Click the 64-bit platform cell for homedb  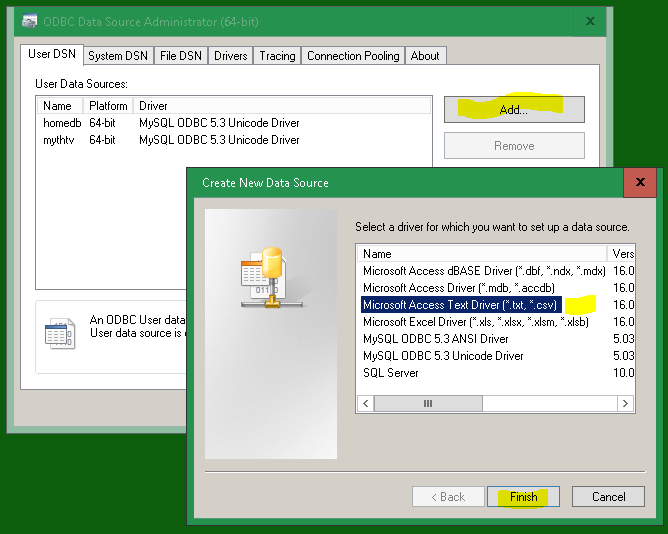(x=102, y=123)
